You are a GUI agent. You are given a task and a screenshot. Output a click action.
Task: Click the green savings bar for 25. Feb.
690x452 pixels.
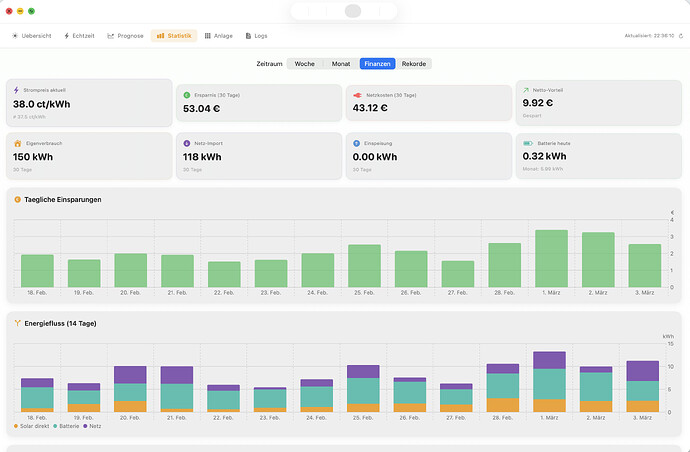coord(364,266)
